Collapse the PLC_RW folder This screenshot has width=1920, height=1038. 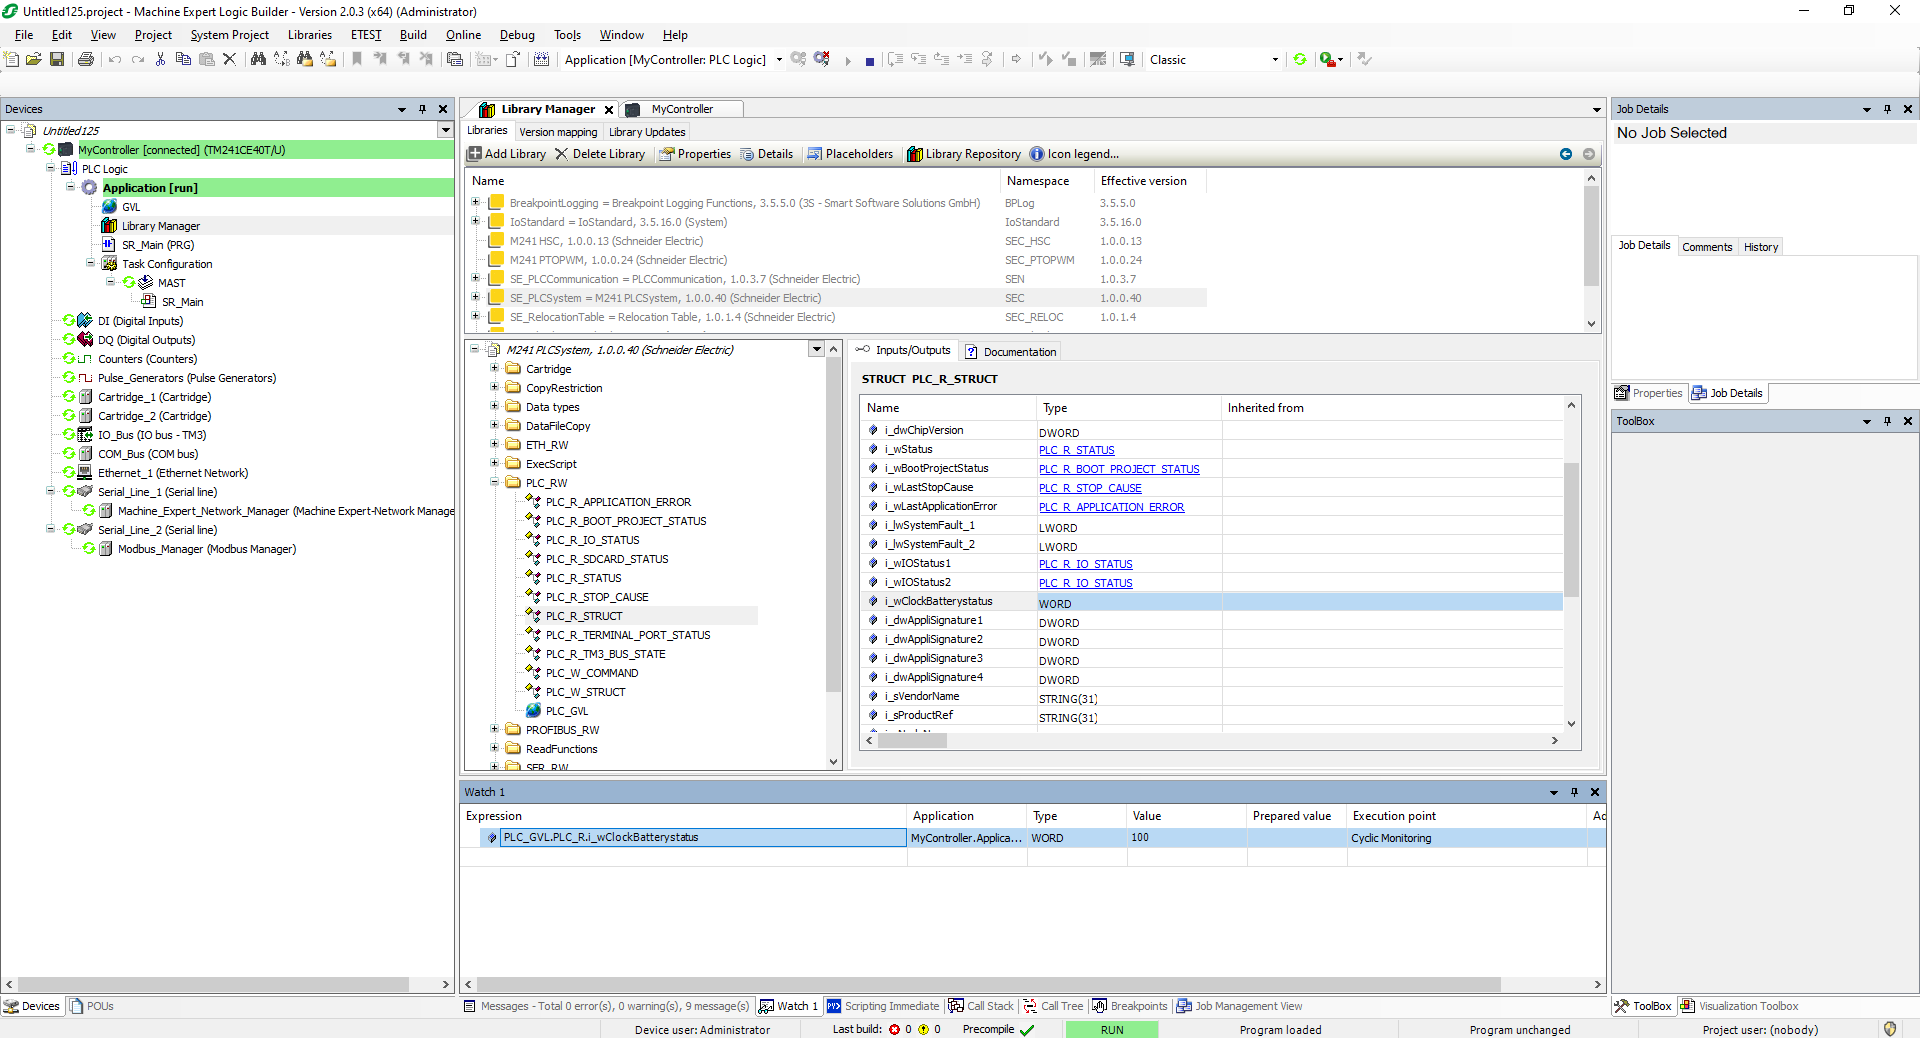[494, 483]
